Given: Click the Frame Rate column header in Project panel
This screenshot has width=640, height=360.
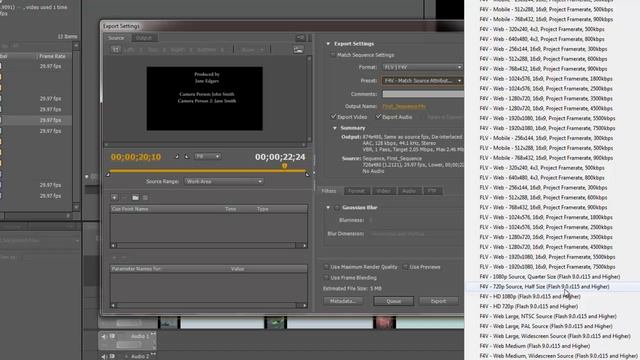Looking at the screenshot, I should [52, 56].
